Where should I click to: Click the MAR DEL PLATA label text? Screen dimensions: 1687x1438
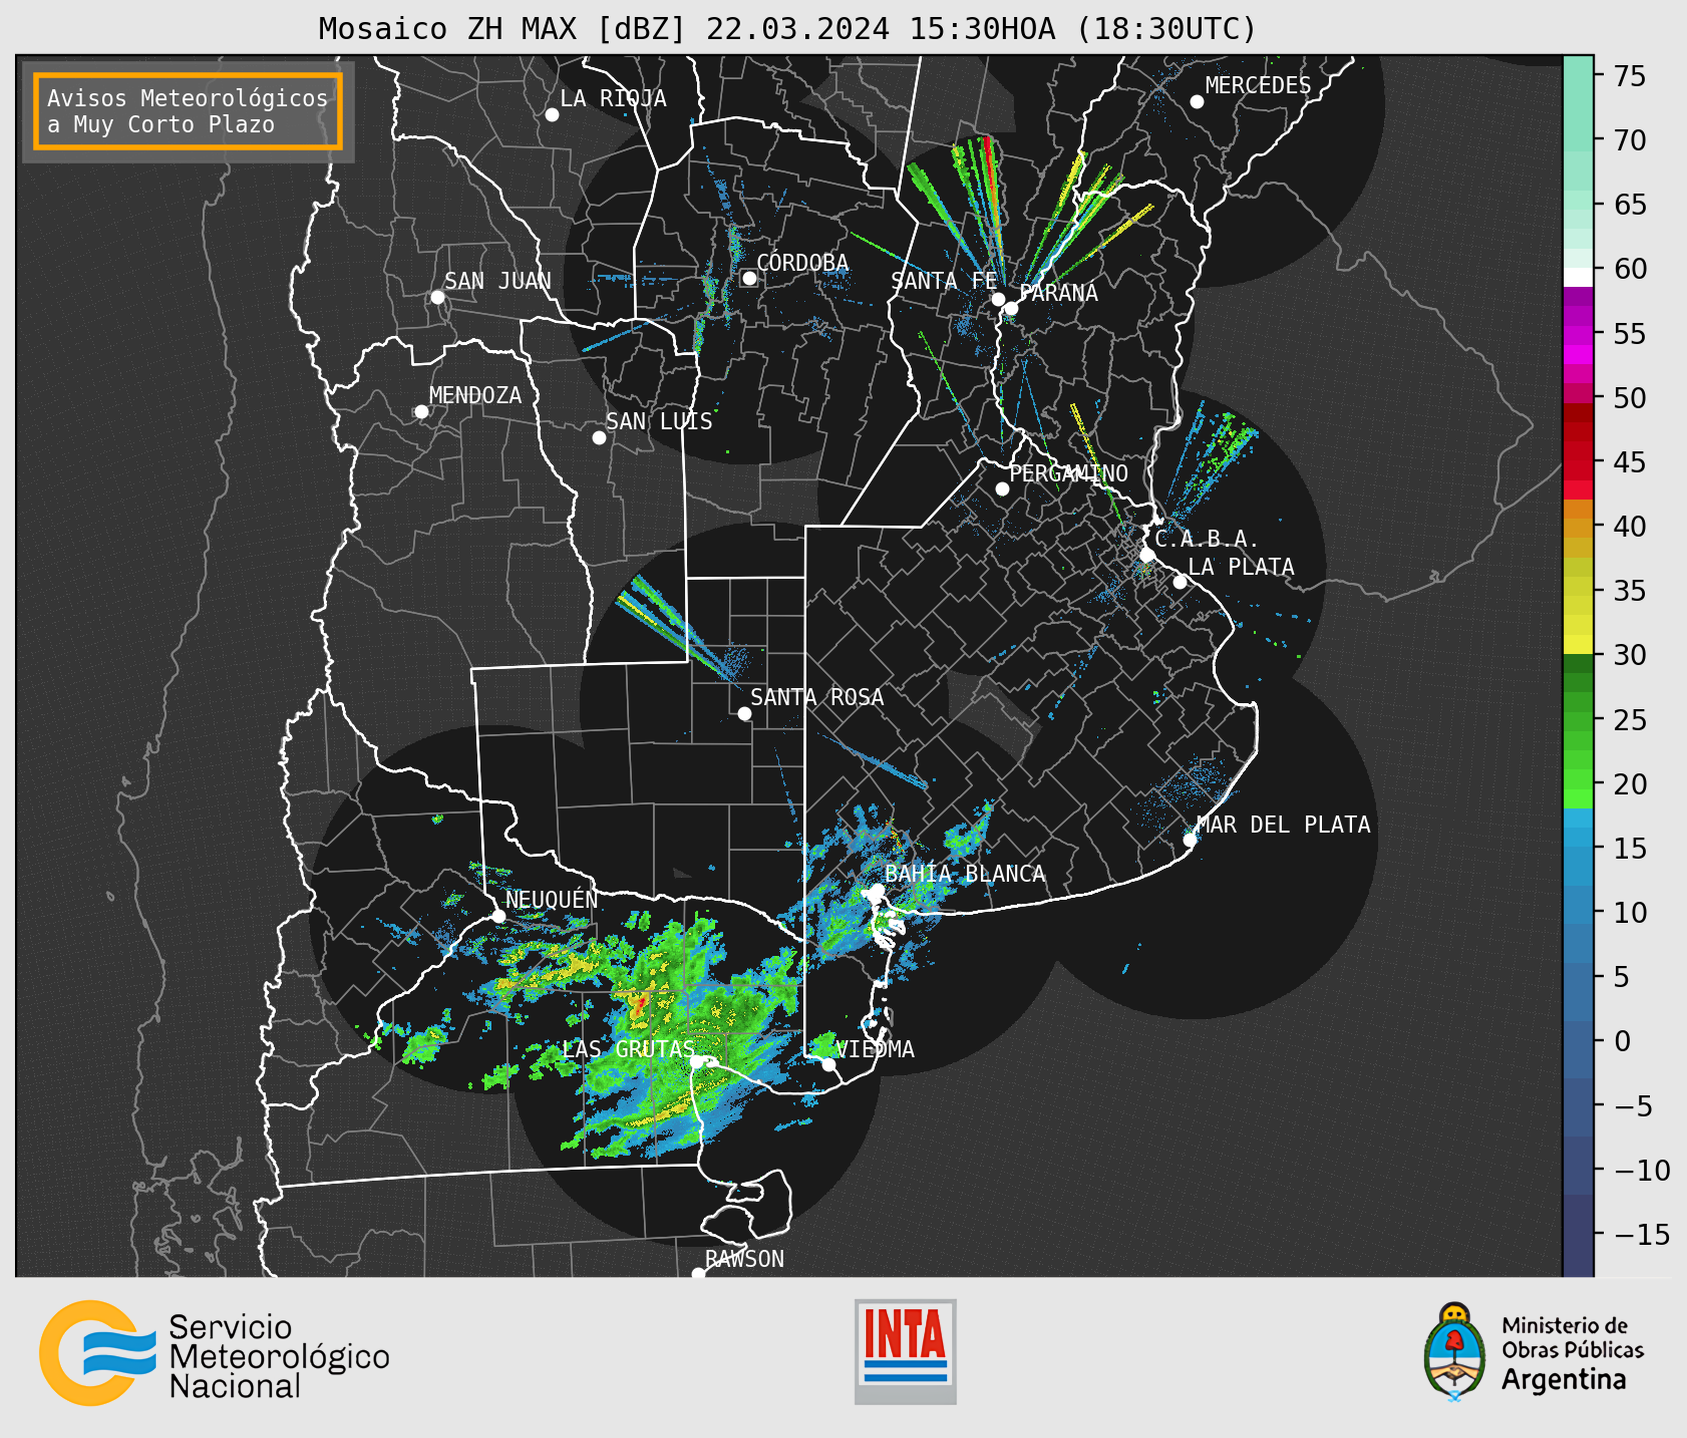(1284, 825)
